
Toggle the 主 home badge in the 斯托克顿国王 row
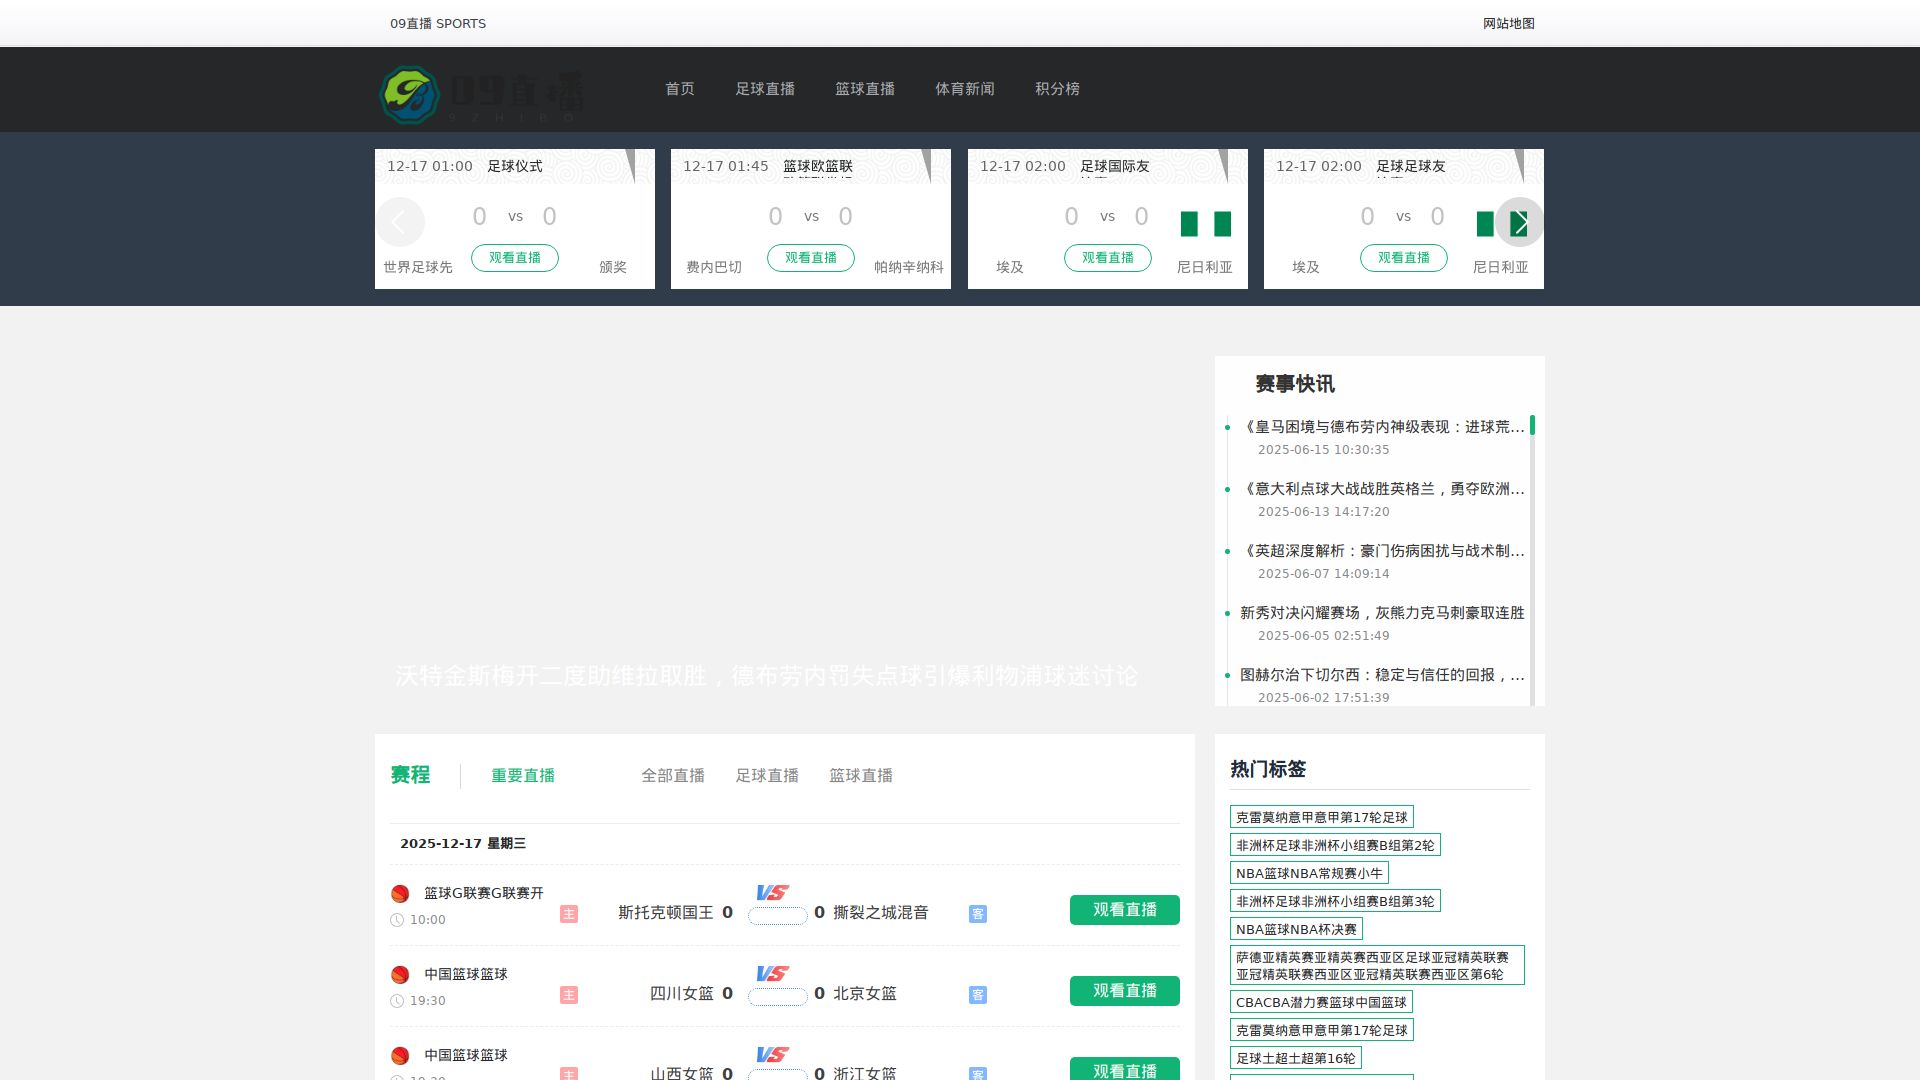[x=568, y=913]
